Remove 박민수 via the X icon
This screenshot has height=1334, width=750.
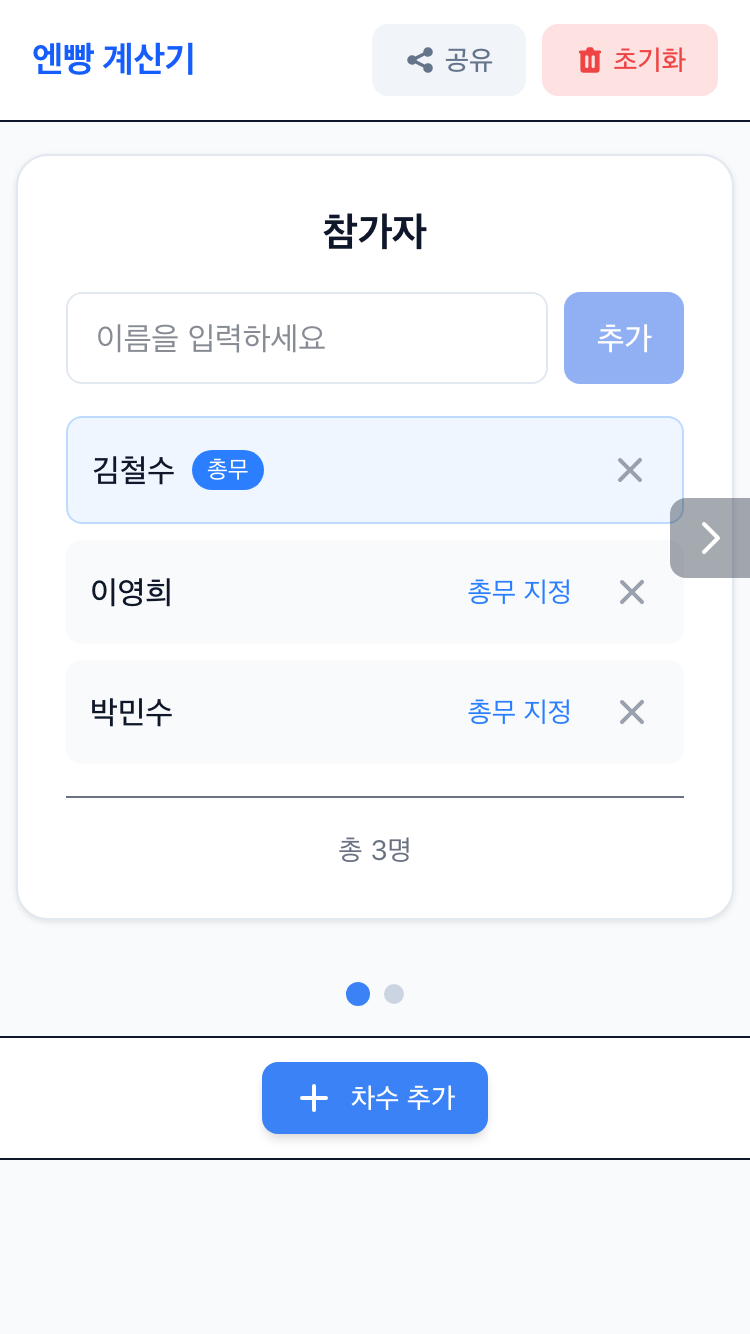[632, 712]
